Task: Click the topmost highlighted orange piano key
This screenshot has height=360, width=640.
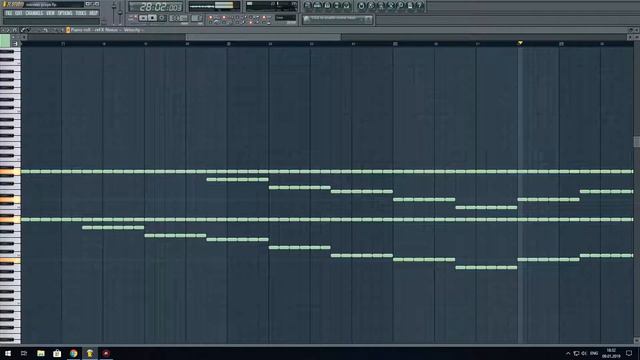Action: coord(10,171)
